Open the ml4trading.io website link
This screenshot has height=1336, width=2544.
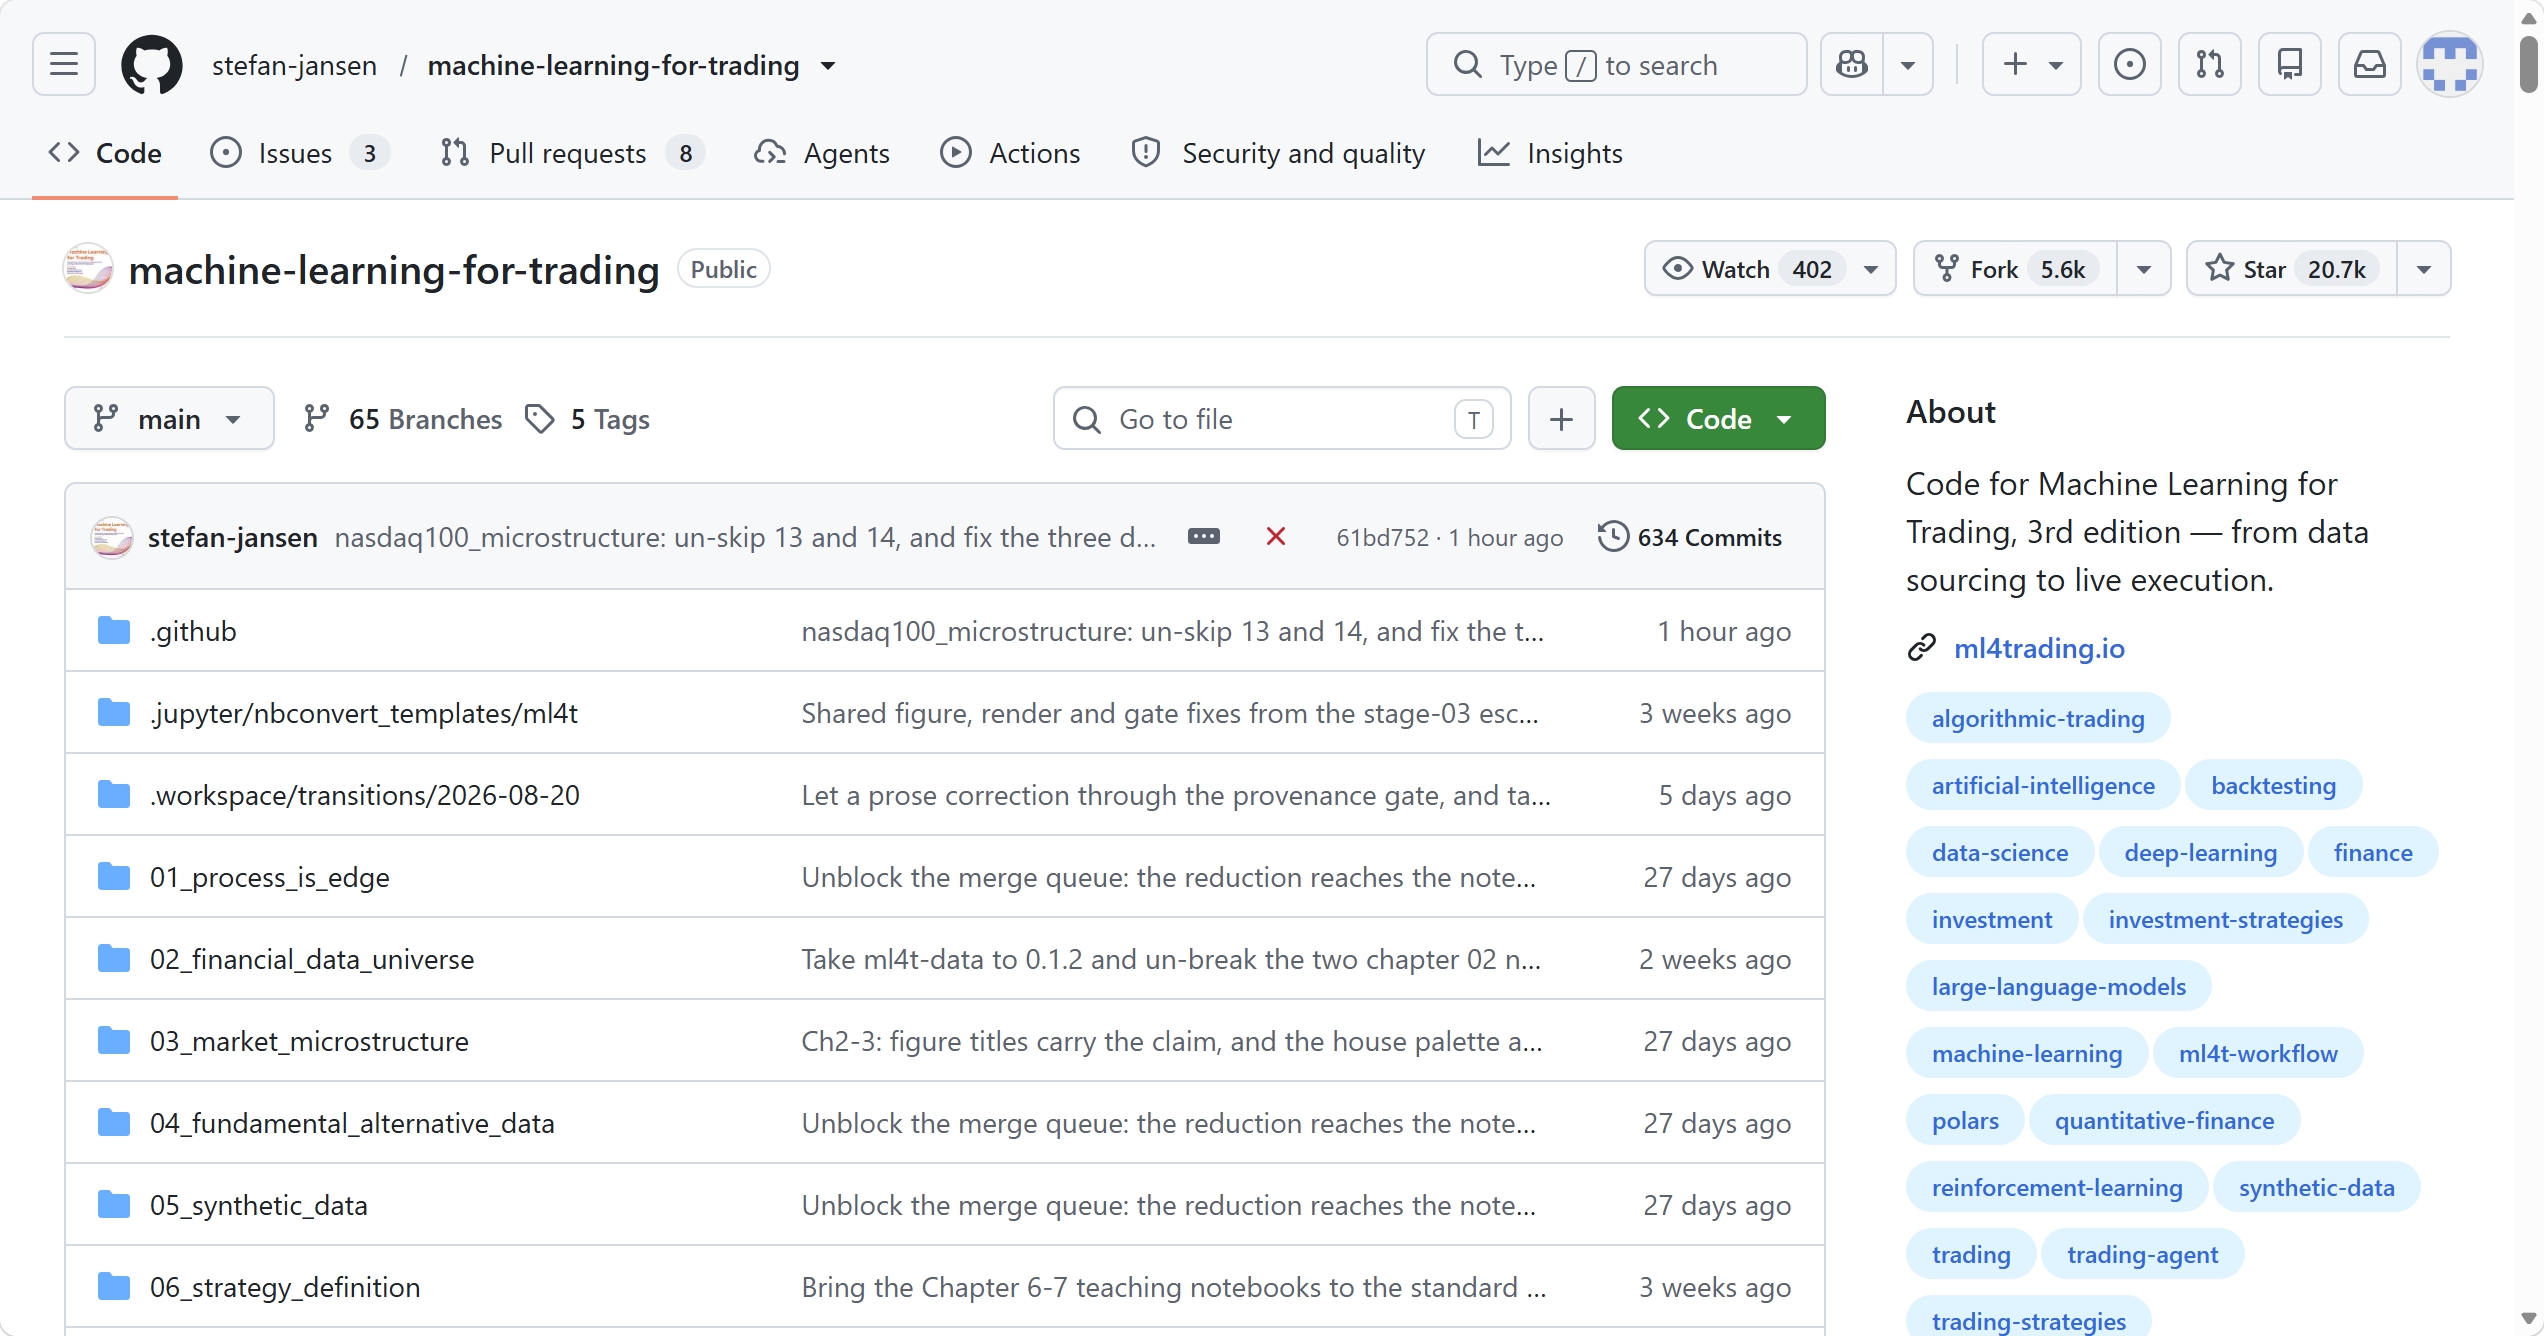(x=2039, y=648)
